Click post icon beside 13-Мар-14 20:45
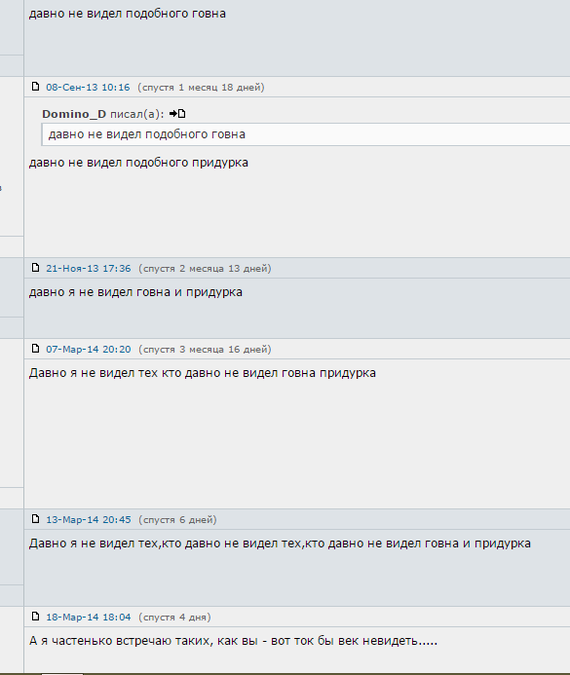 36,519
